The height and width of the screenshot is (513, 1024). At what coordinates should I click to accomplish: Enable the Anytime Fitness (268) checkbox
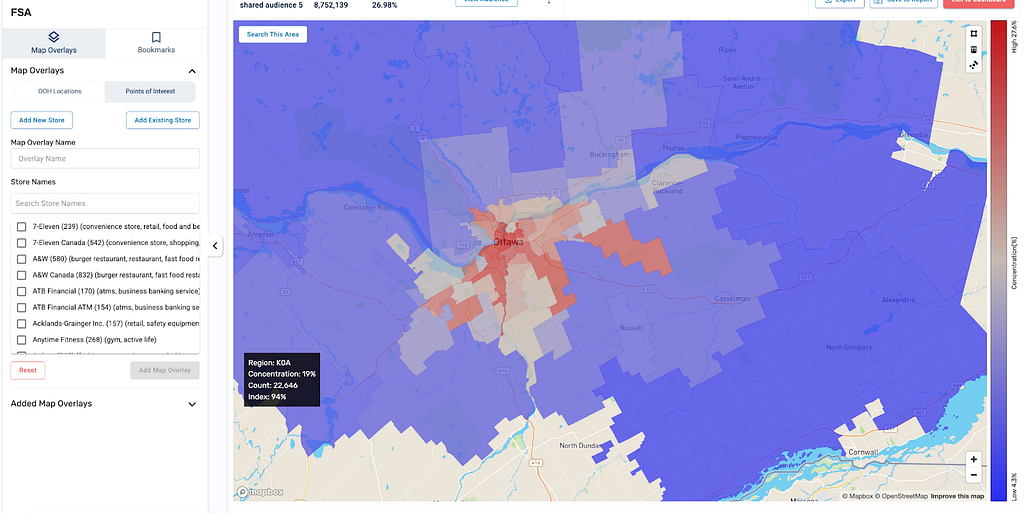[22, 340]
